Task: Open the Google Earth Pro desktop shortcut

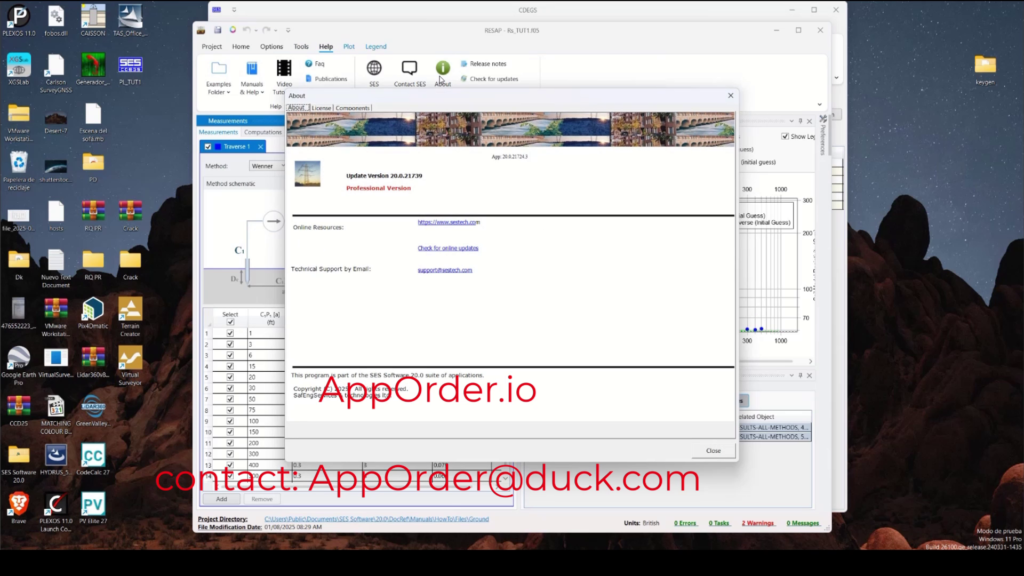Action: (19, 366)
